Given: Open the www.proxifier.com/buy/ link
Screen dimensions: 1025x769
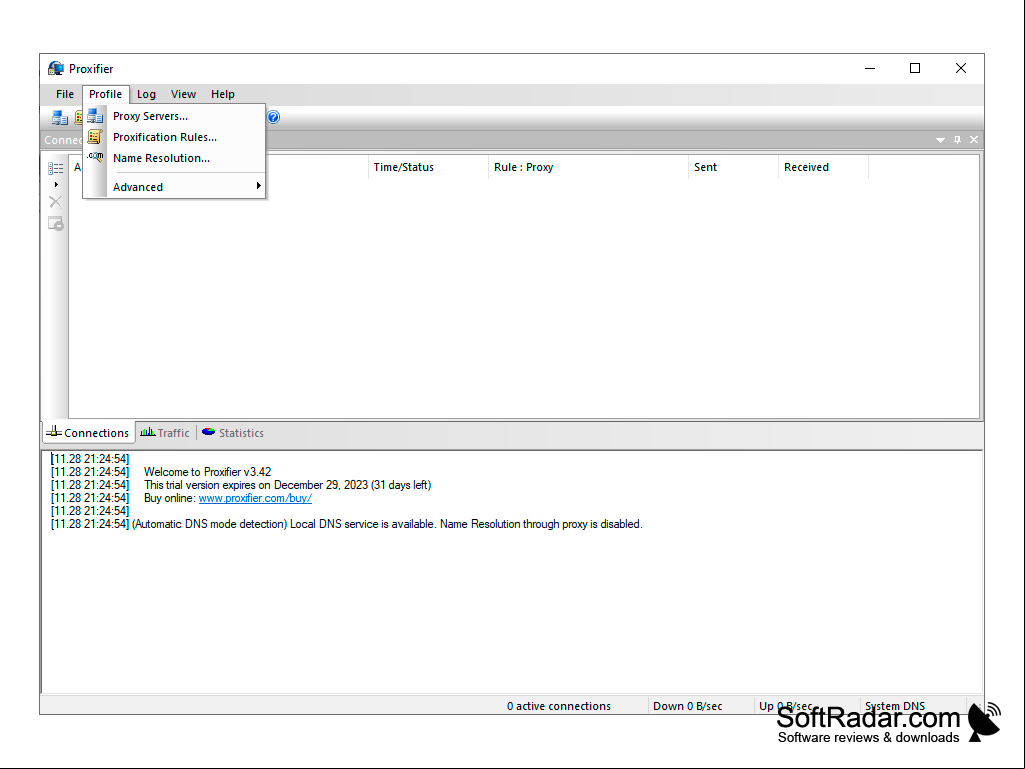Looking at the screenshot, I should tap(255, 498).
